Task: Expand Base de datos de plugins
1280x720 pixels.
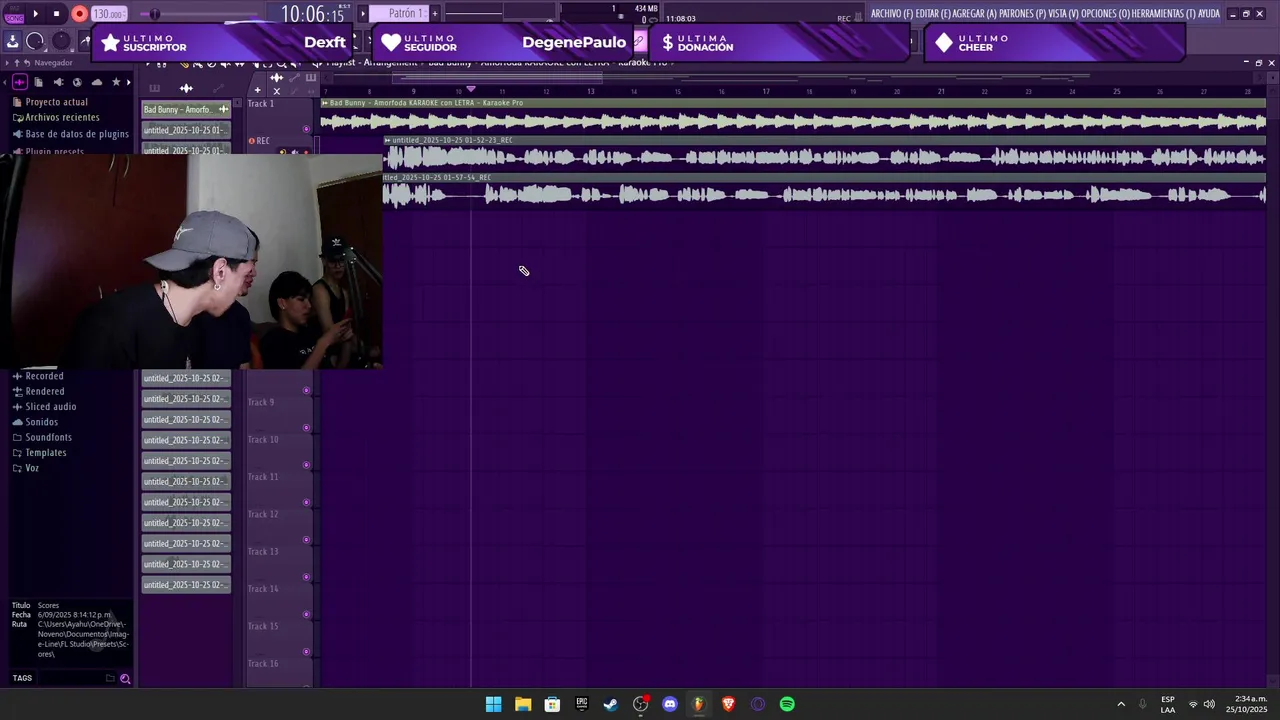Action: point(70,134)
